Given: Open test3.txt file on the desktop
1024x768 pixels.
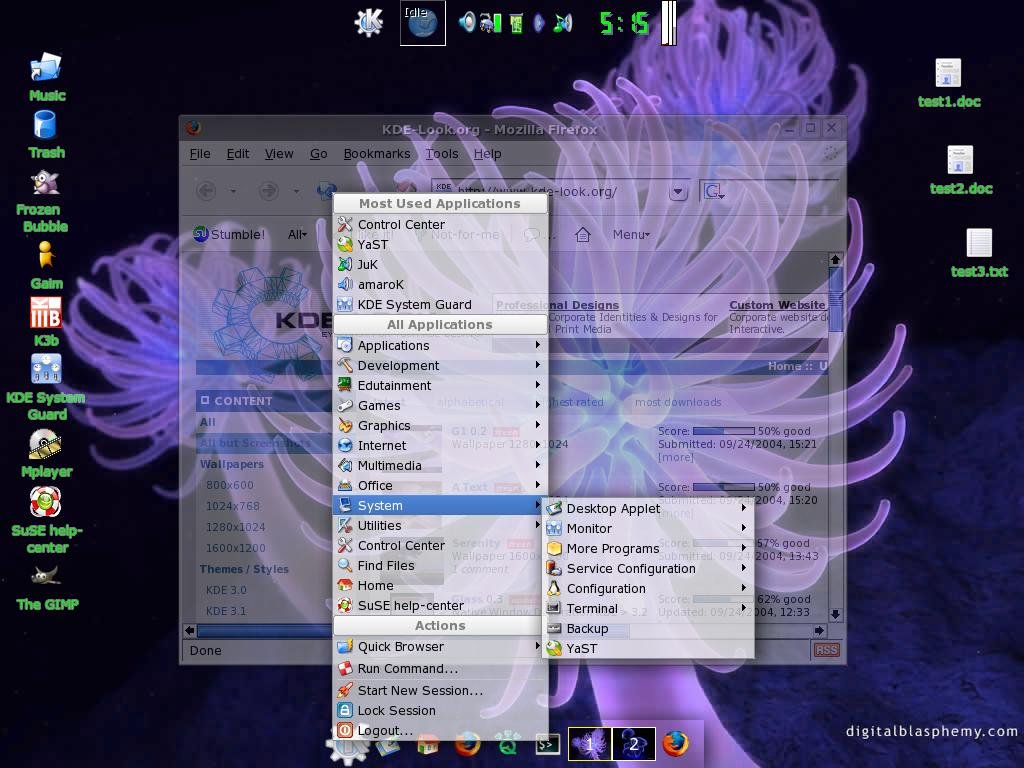Looking at the screenshot, I should [x=979, y=243].
